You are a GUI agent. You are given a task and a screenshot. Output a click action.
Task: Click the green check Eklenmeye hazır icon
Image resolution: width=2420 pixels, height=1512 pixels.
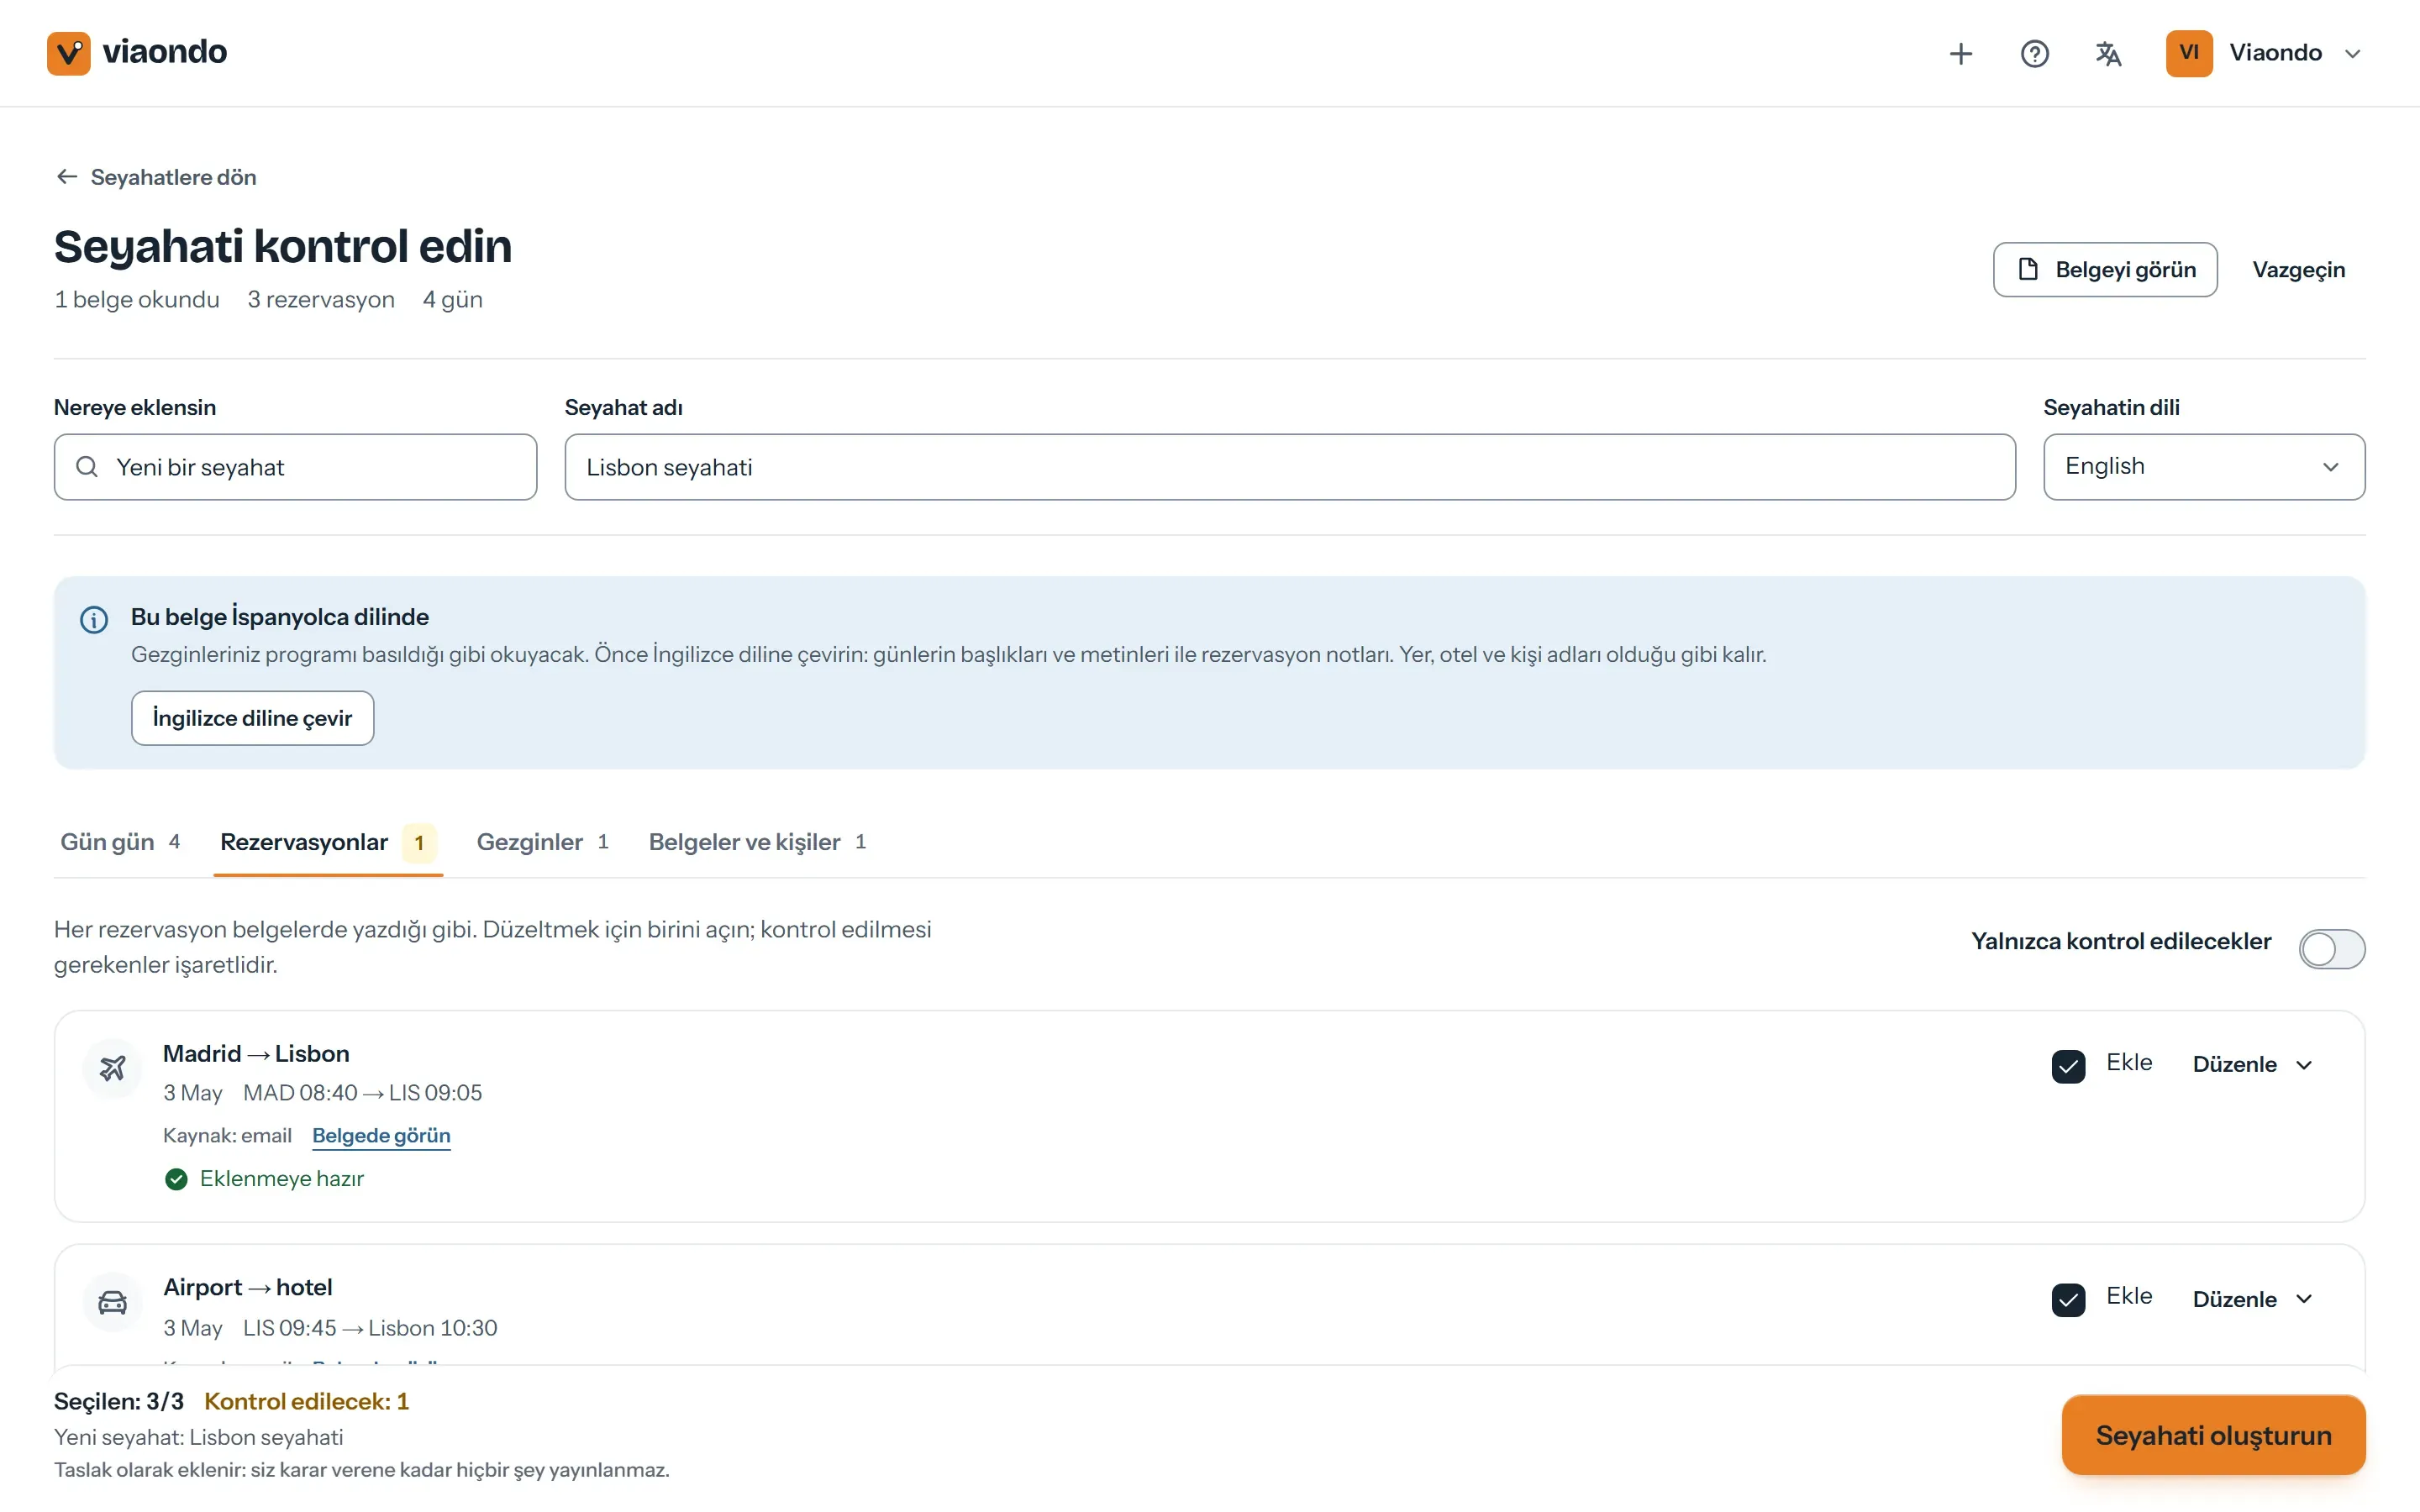pyautogui.click(x=176, y=1179)
